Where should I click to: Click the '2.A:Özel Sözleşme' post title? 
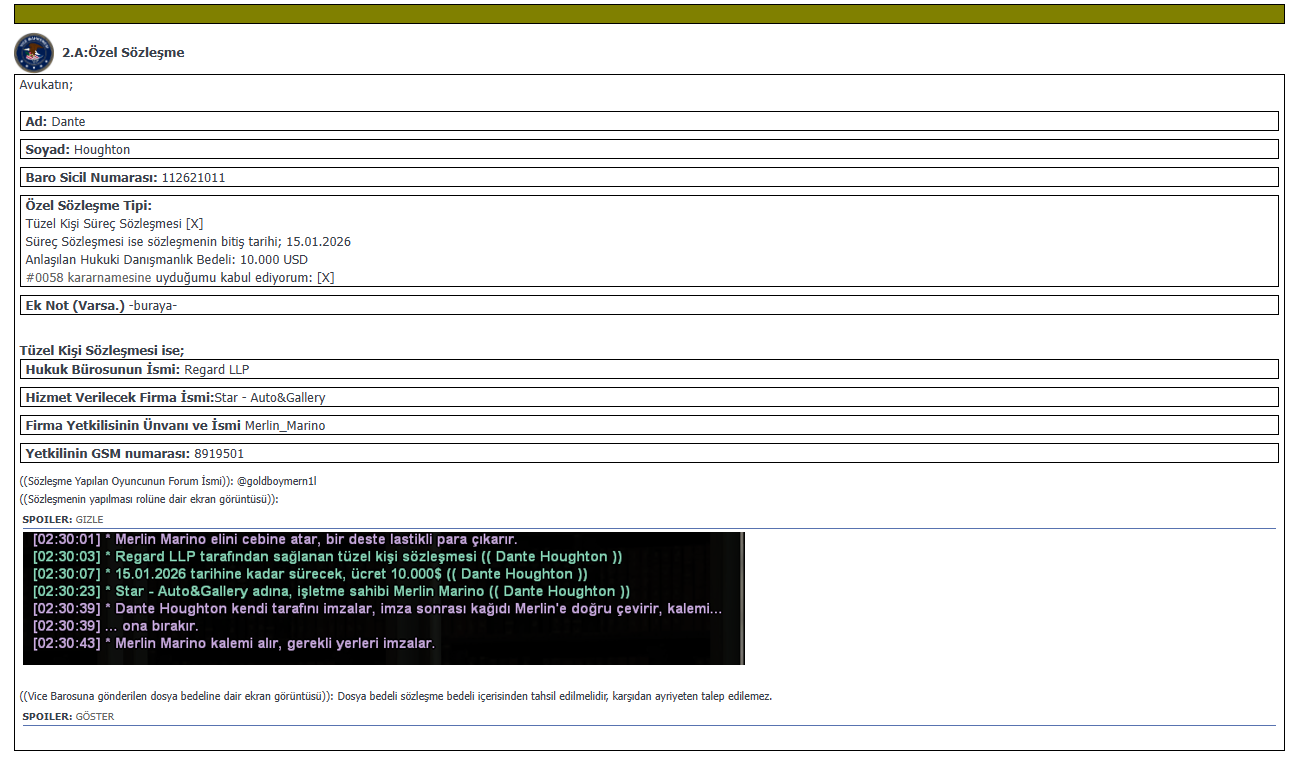[123, 52]
